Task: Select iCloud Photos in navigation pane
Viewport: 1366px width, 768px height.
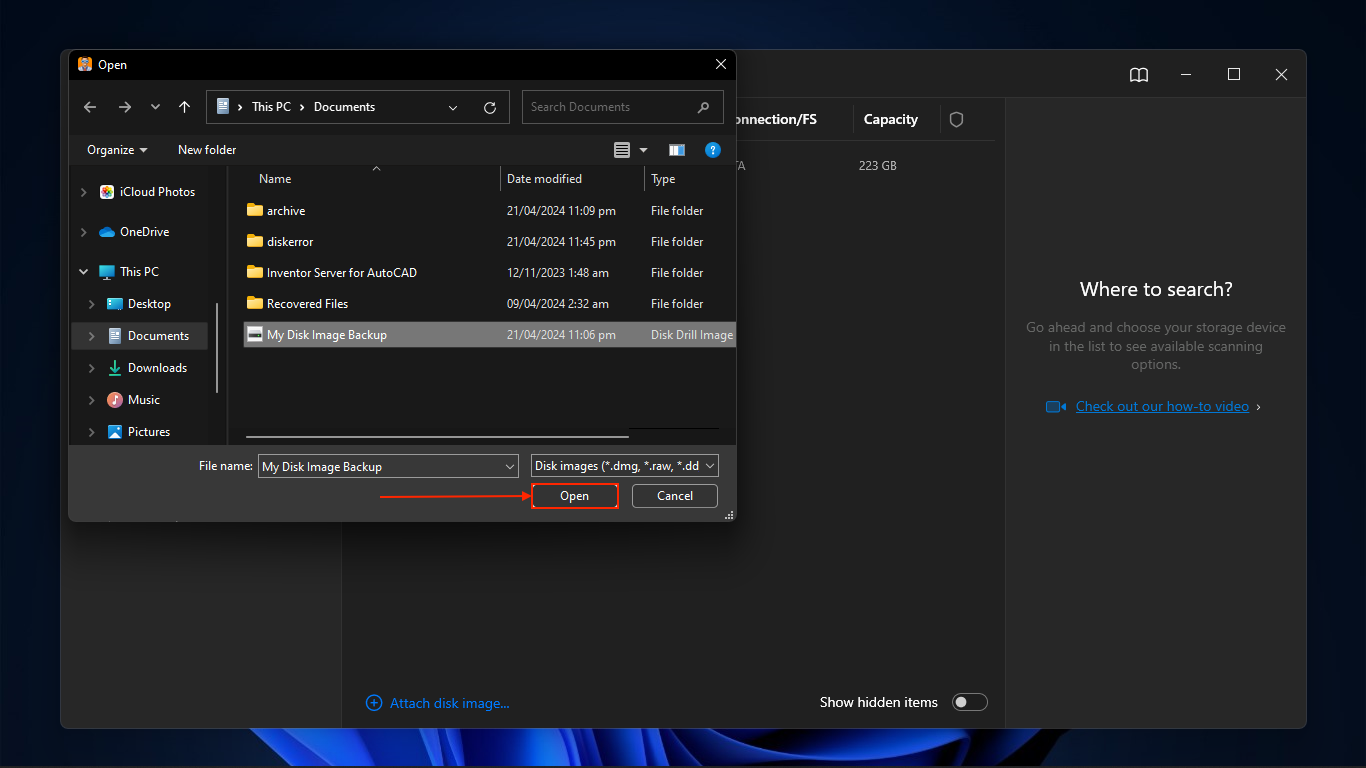Action: 147,192
